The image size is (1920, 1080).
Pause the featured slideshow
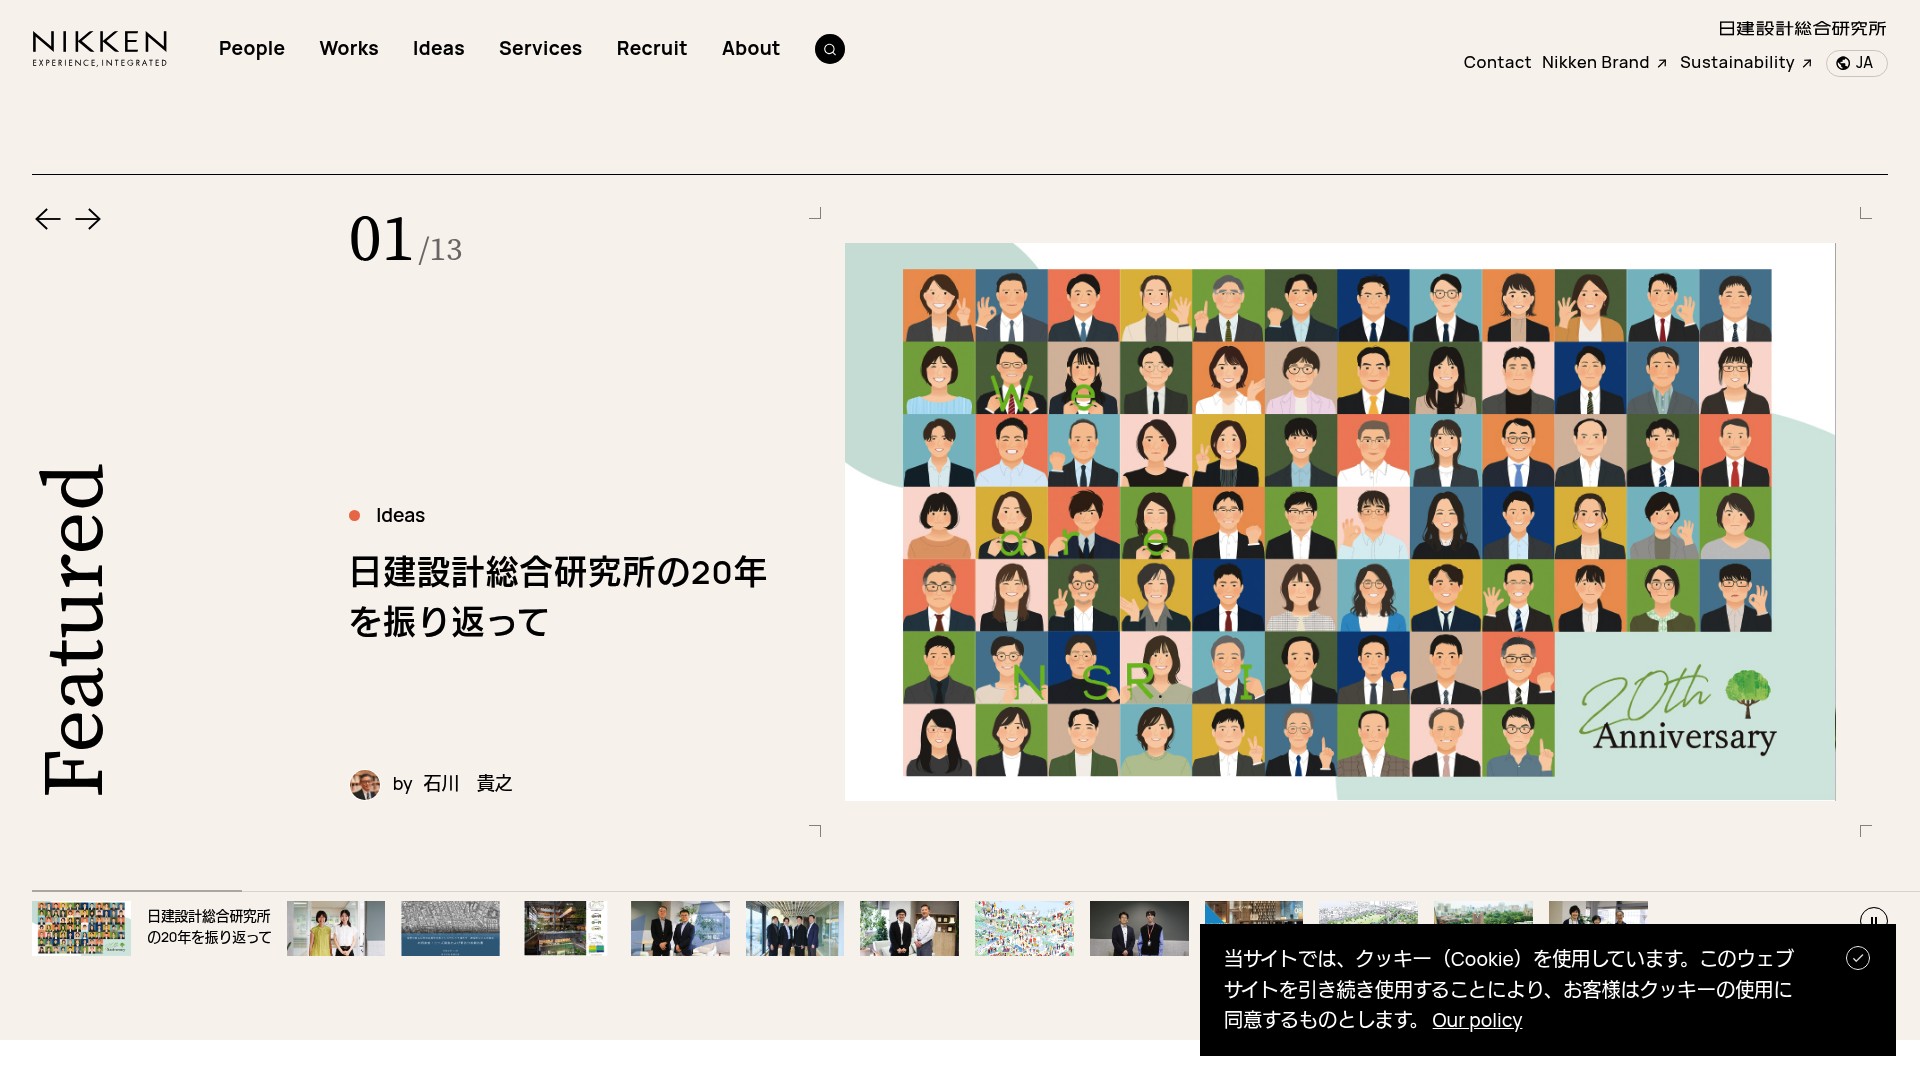point(1873,916)
